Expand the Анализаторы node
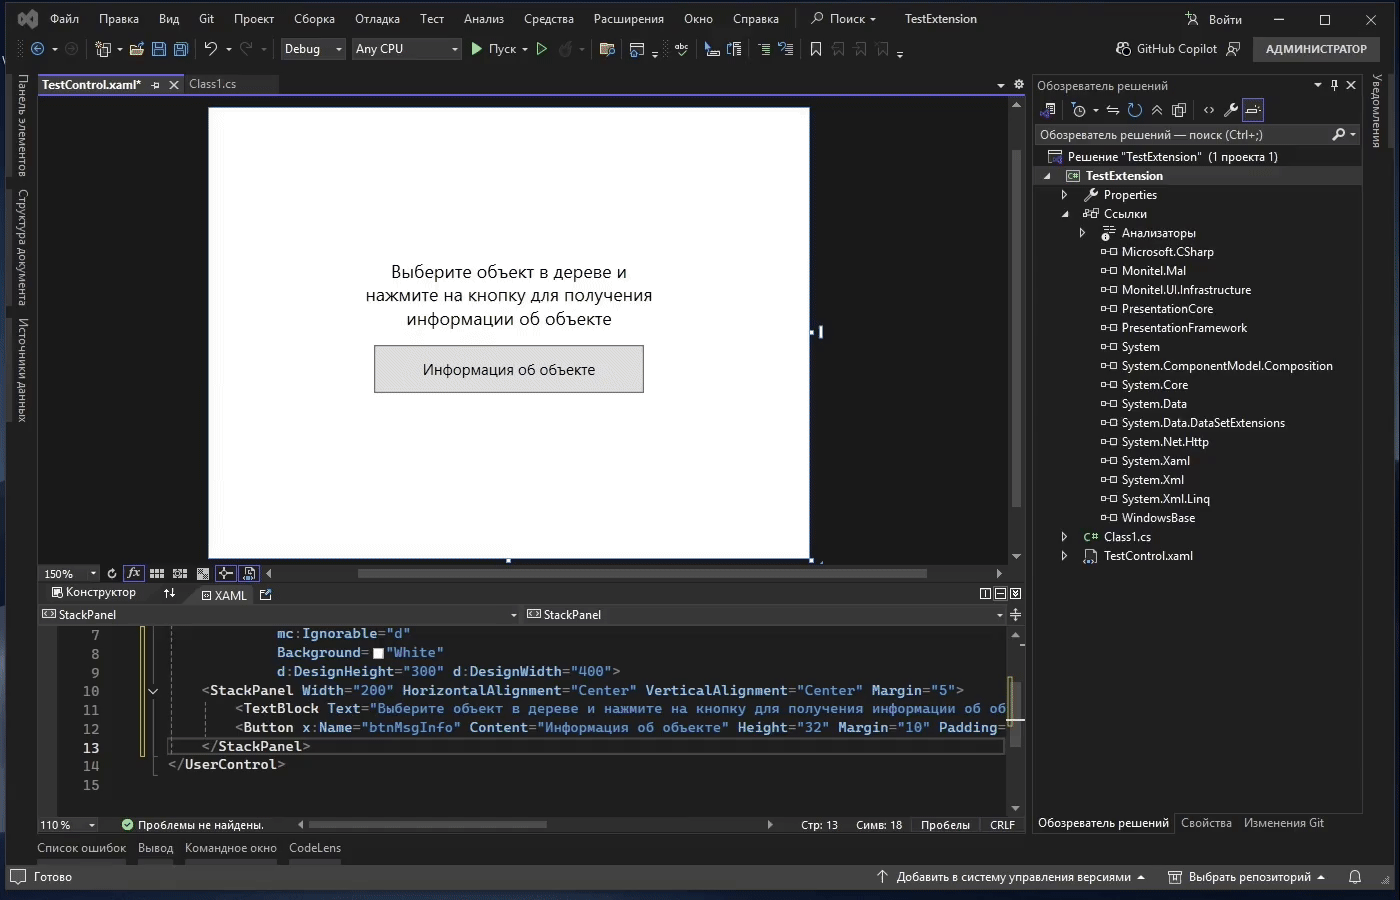1400x900 pixels. pos(1082,233)
